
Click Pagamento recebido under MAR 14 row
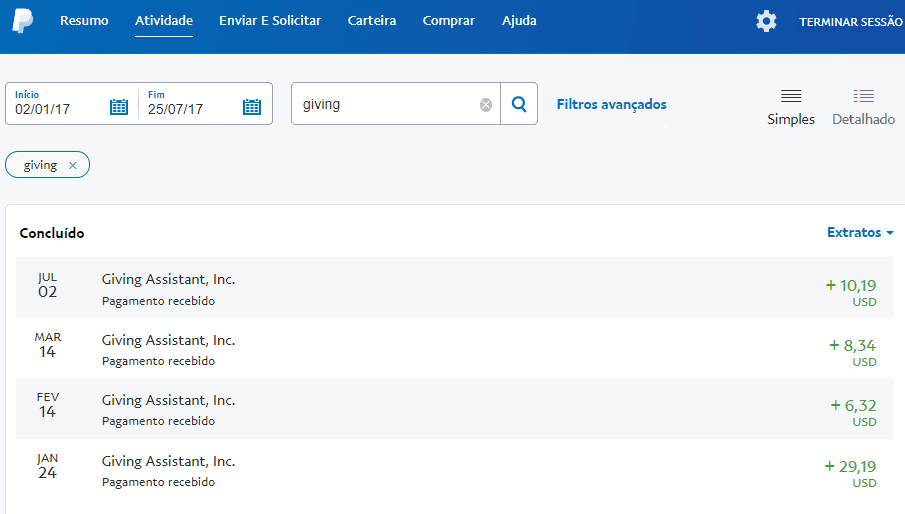pos(158,361)
